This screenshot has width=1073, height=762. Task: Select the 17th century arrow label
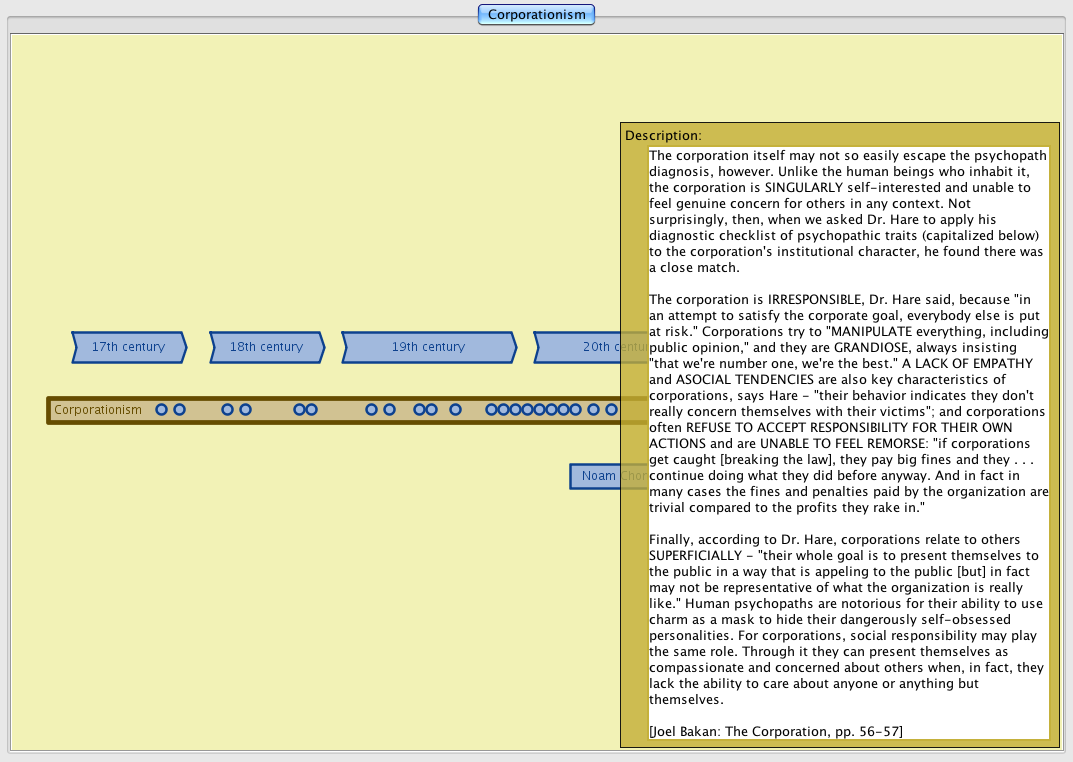coord(128,347)
